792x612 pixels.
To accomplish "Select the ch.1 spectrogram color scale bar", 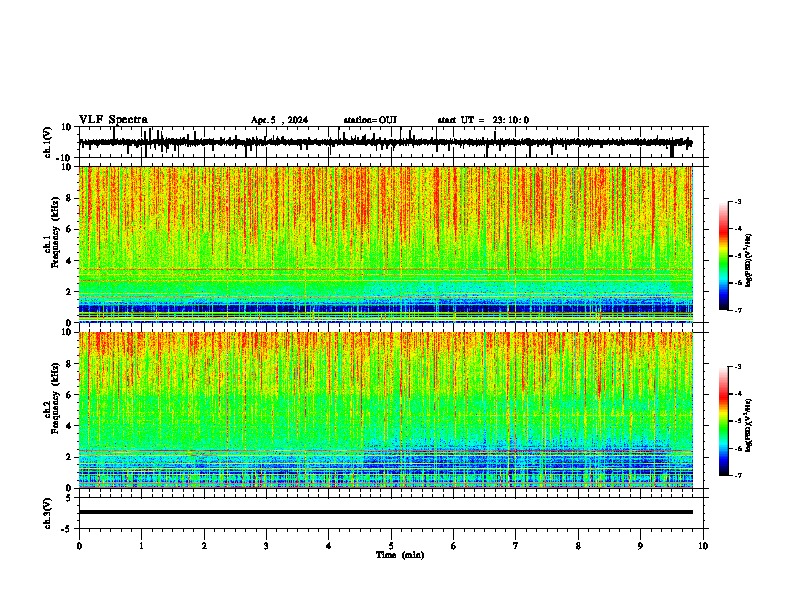I will pos(724,256).
